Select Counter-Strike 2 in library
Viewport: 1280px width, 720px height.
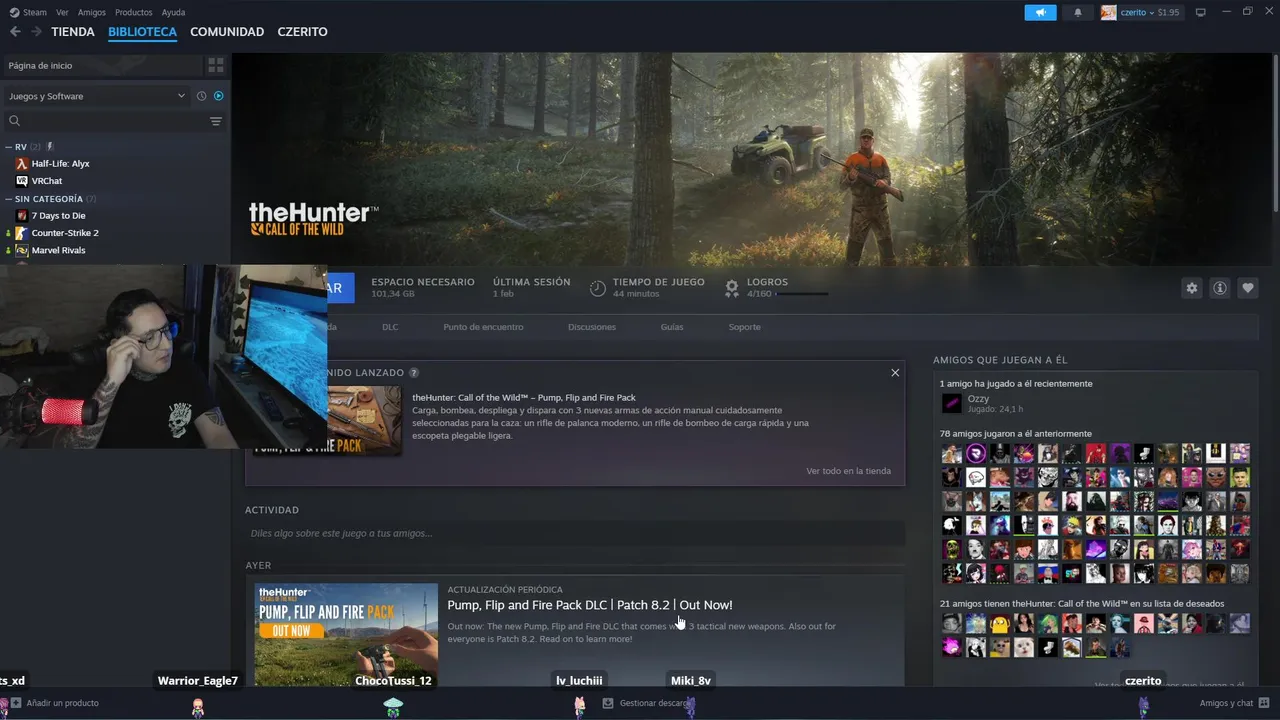click(x=64, y=233)
